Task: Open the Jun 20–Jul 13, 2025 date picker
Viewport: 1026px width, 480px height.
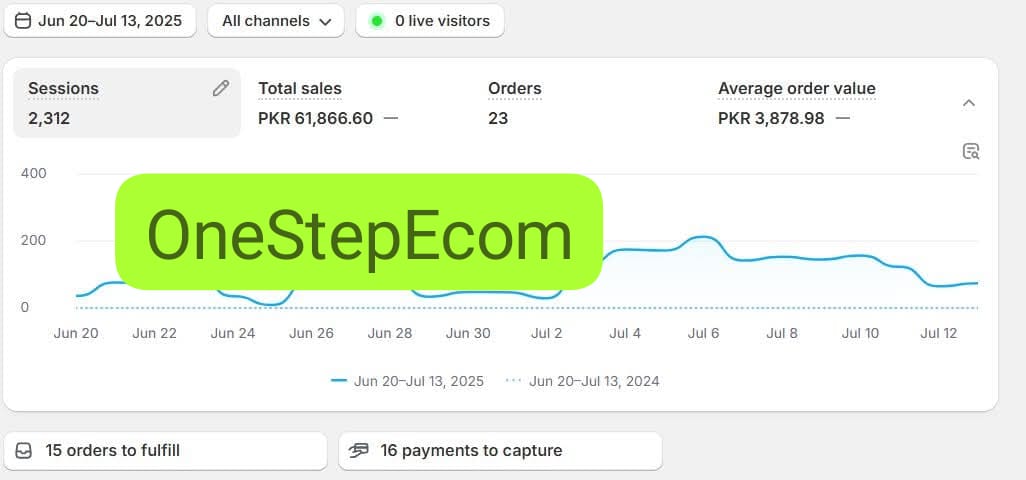Action: 99,21
